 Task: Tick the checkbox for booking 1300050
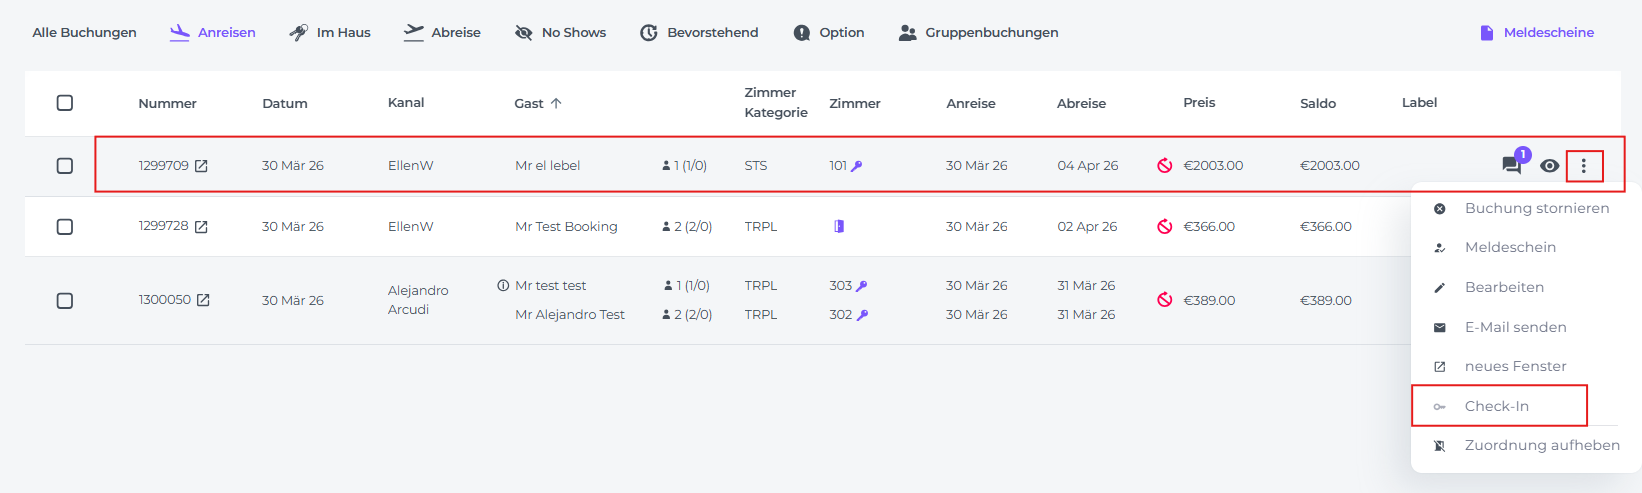[65, 300]
